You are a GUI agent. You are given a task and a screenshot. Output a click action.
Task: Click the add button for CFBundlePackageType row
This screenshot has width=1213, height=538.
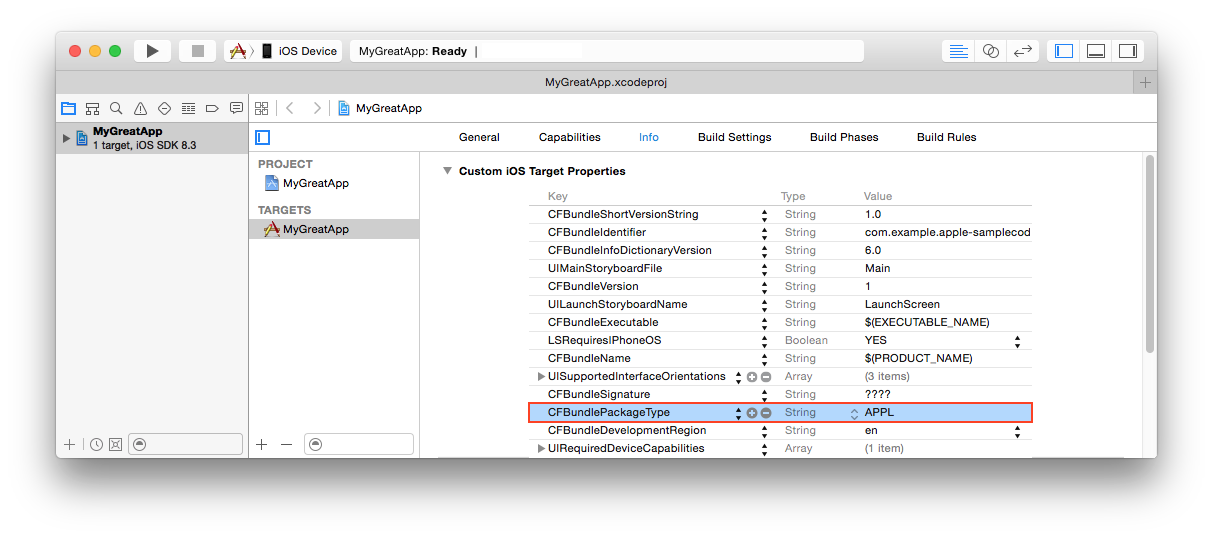[752, 413]
